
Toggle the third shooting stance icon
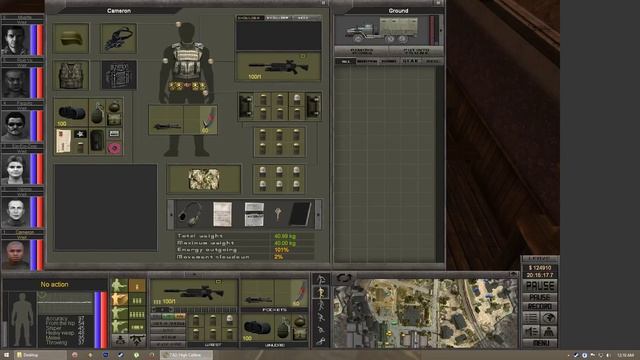(119, 313)
